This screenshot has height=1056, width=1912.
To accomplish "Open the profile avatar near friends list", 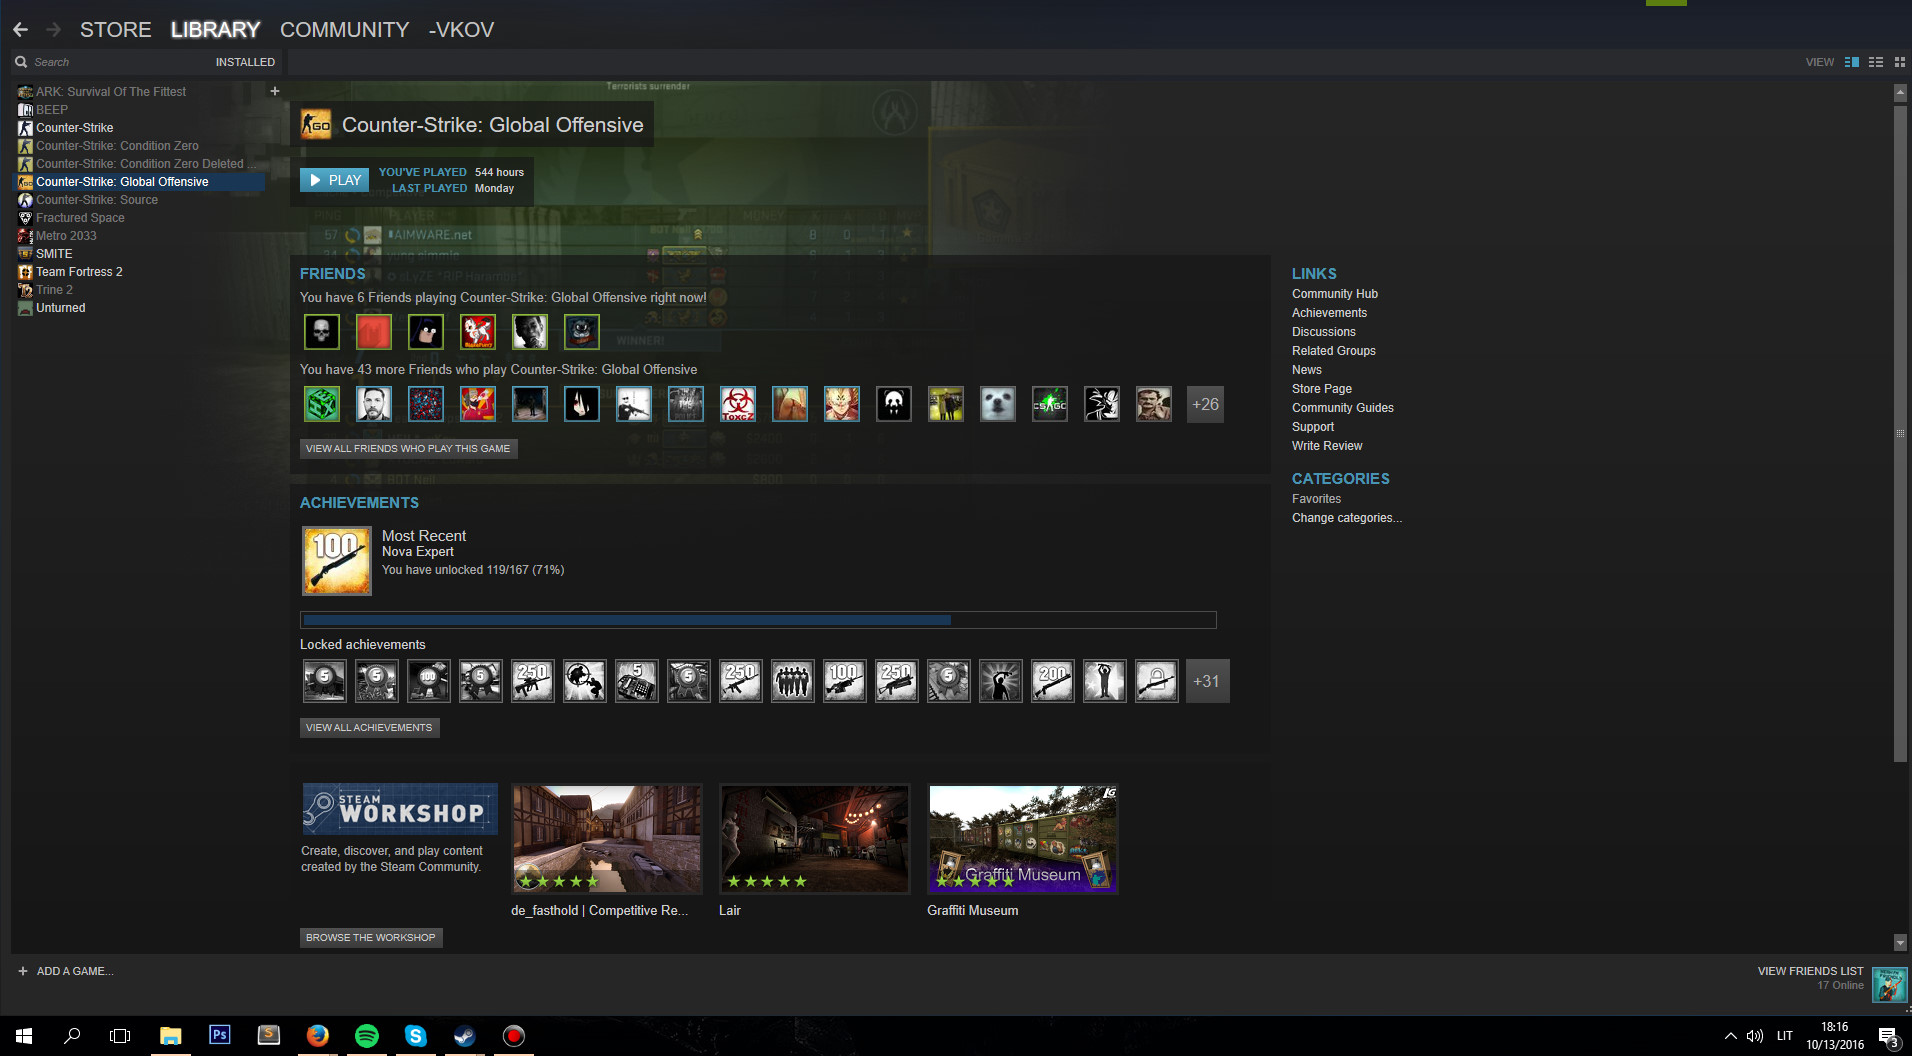I will [1889, 985].
